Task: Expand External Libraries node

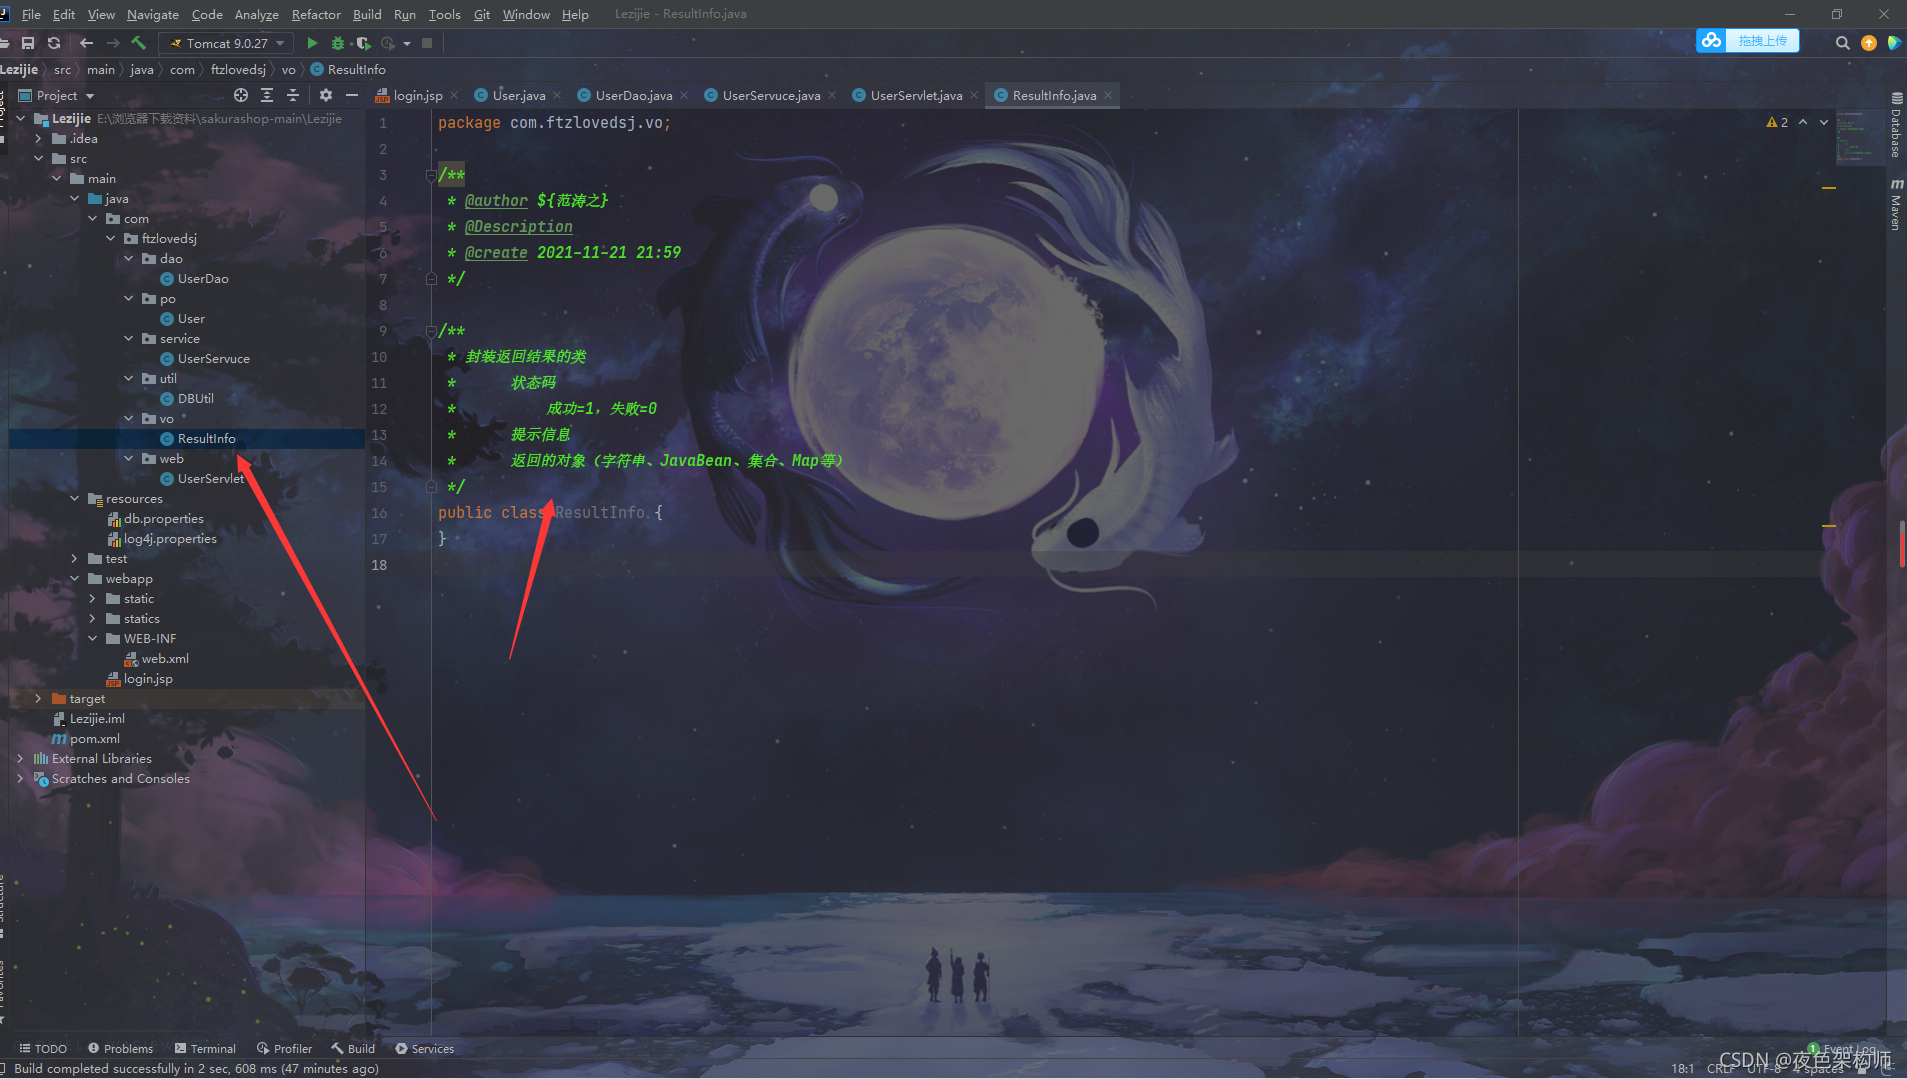Action: (21, 758)
